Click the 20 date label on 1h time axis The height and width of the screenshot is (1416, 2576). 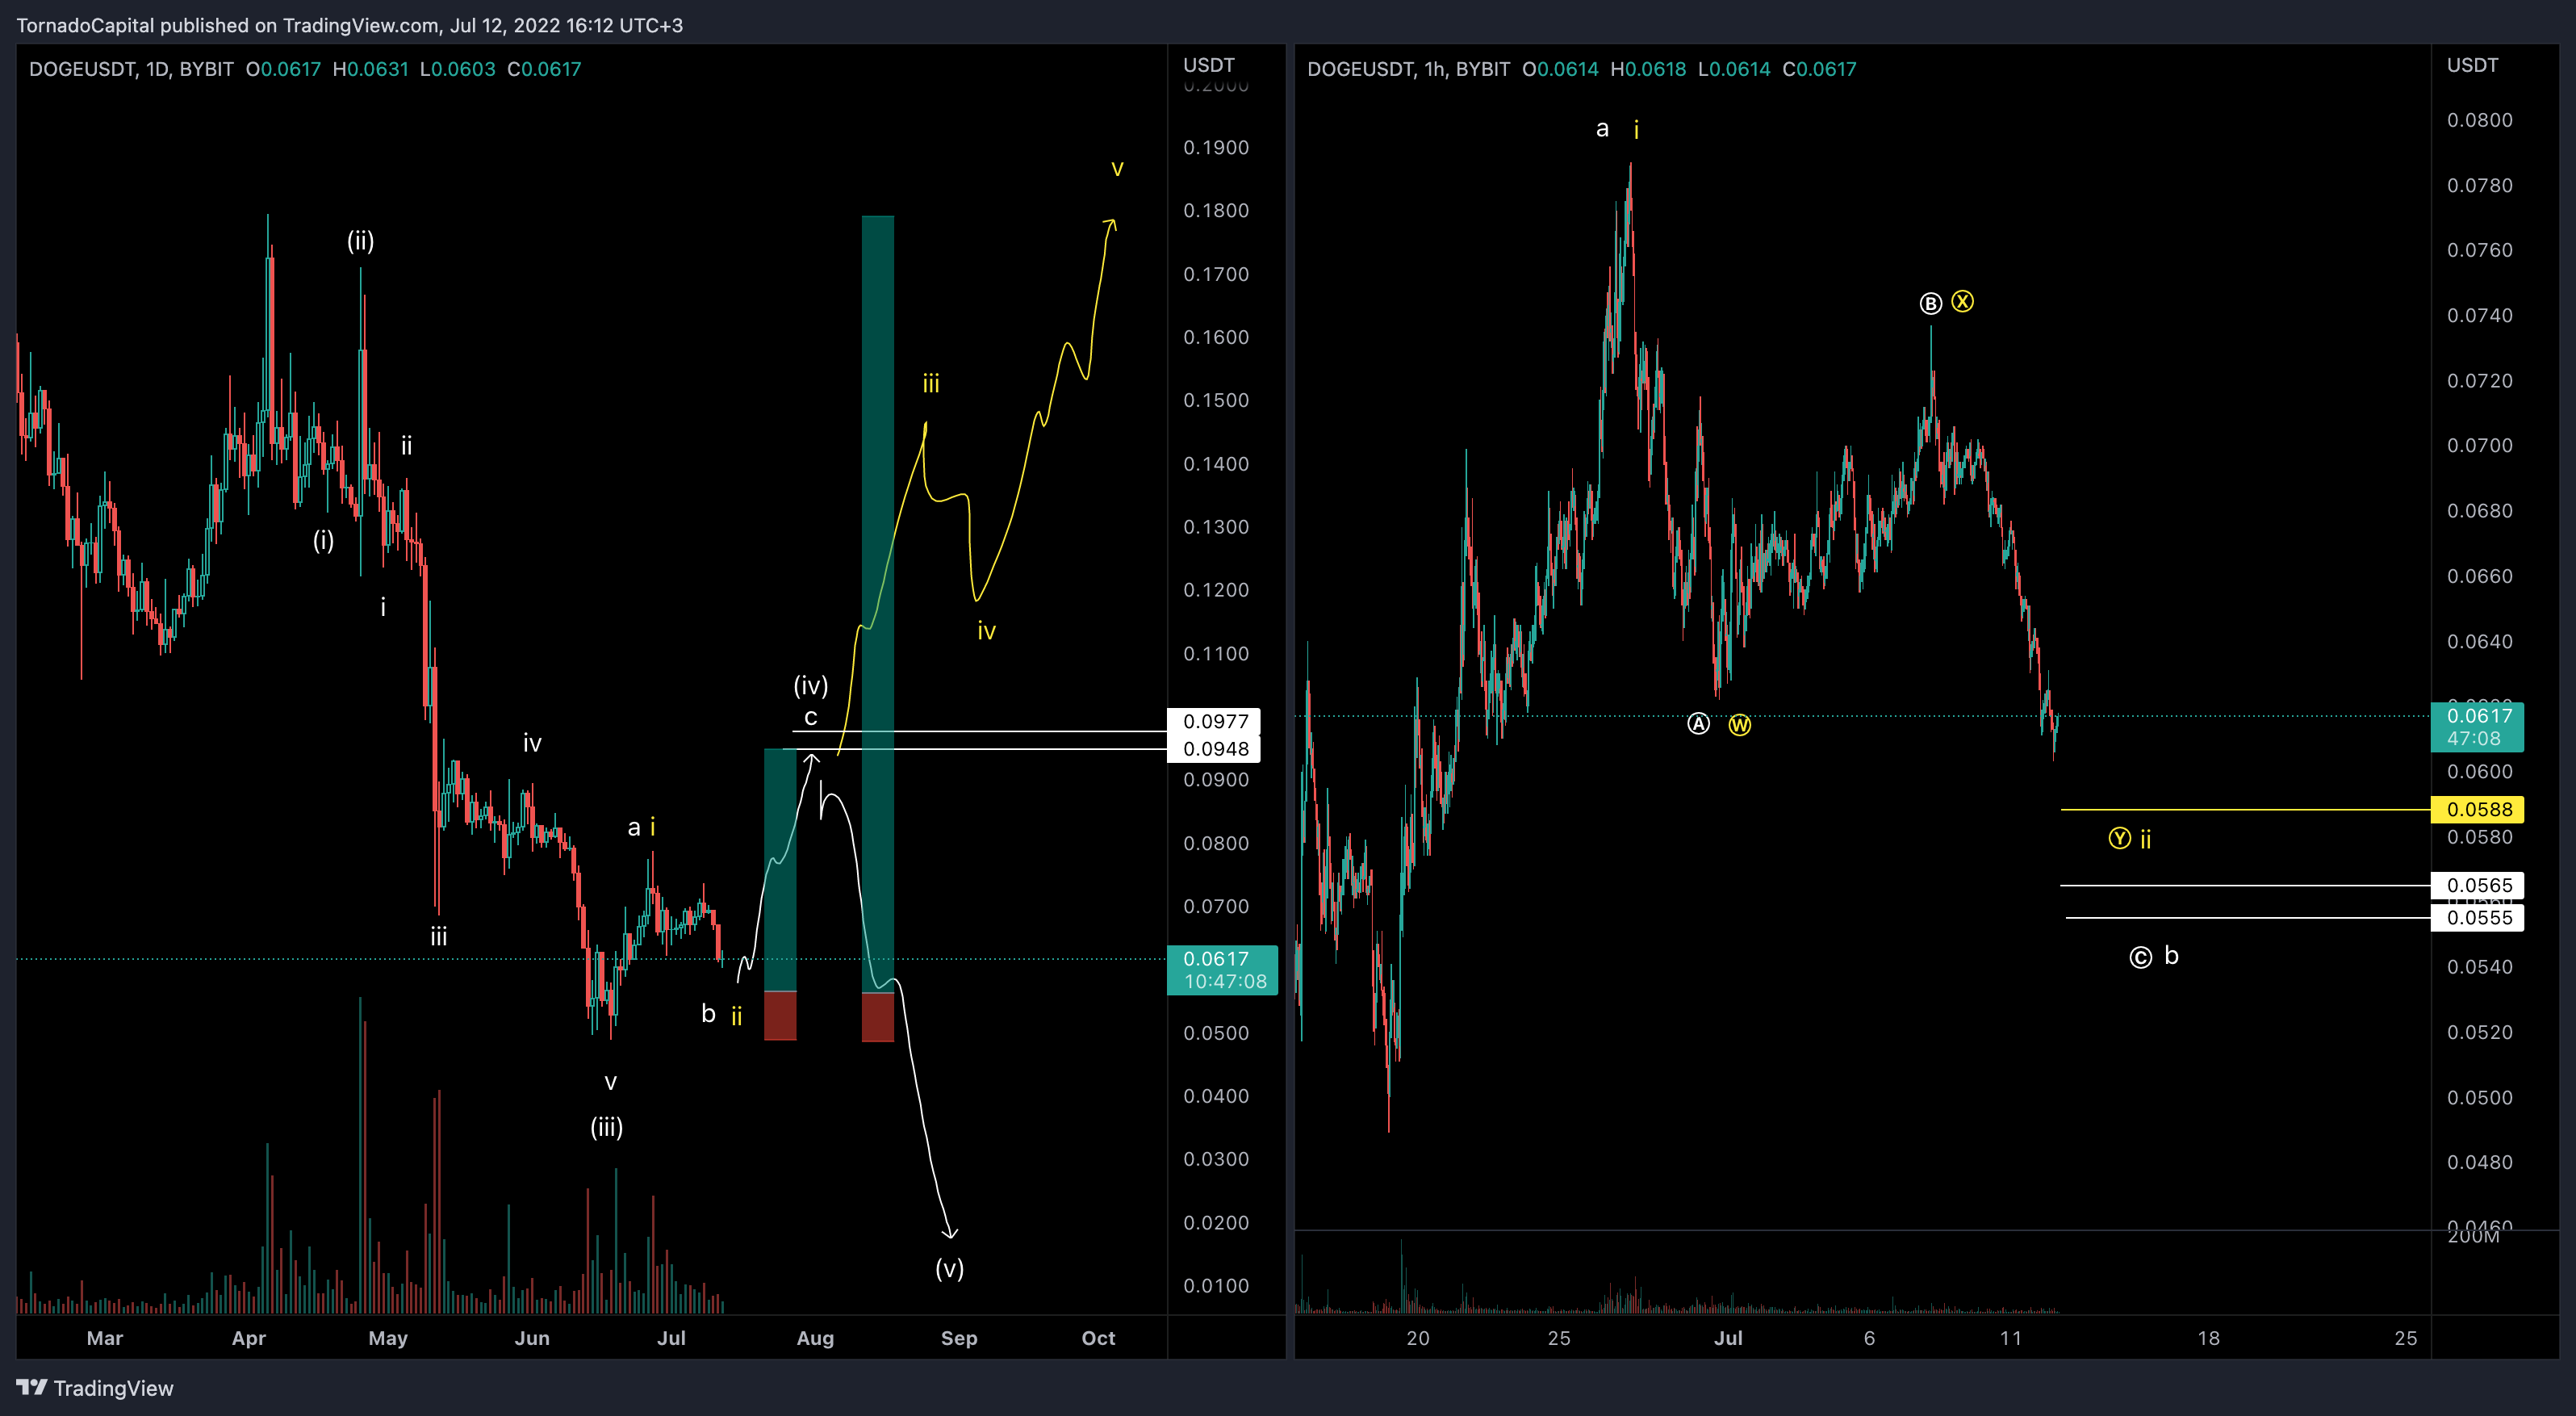(x=1418, y=1338)
